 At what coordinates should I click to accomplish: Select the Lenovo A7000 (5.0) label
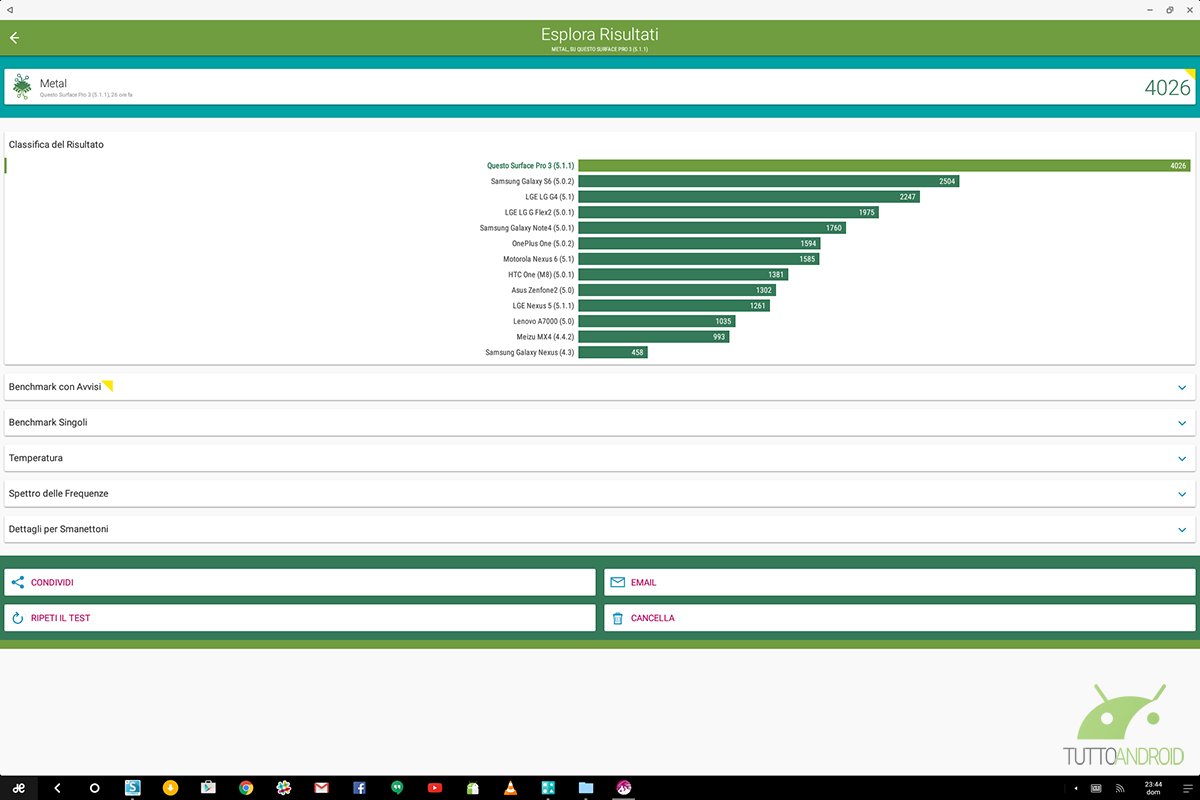(x=544, y=321)
